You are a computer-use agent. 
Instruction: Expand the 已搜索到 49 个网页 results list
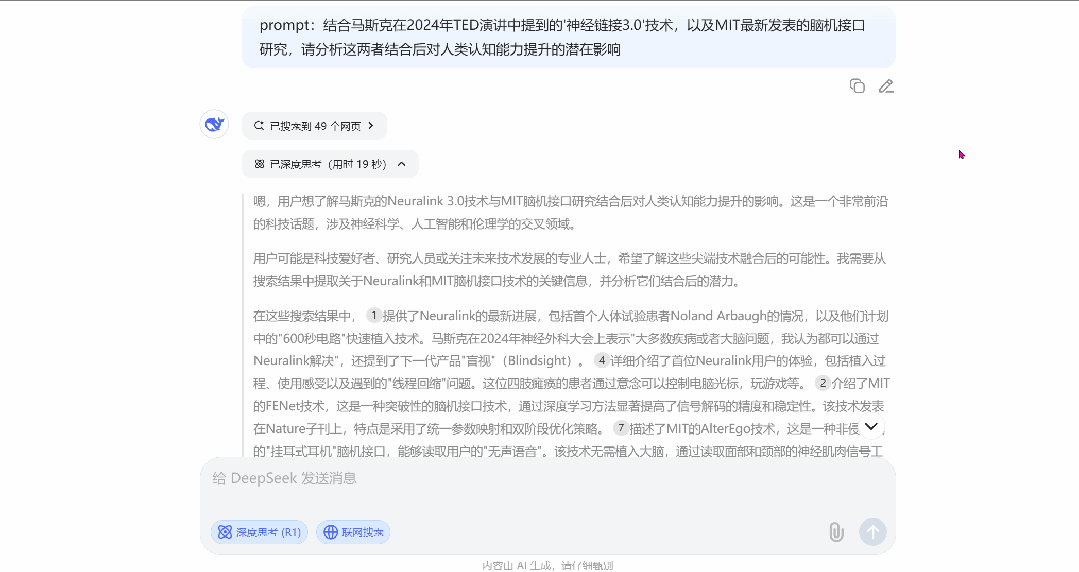(314, 126)
